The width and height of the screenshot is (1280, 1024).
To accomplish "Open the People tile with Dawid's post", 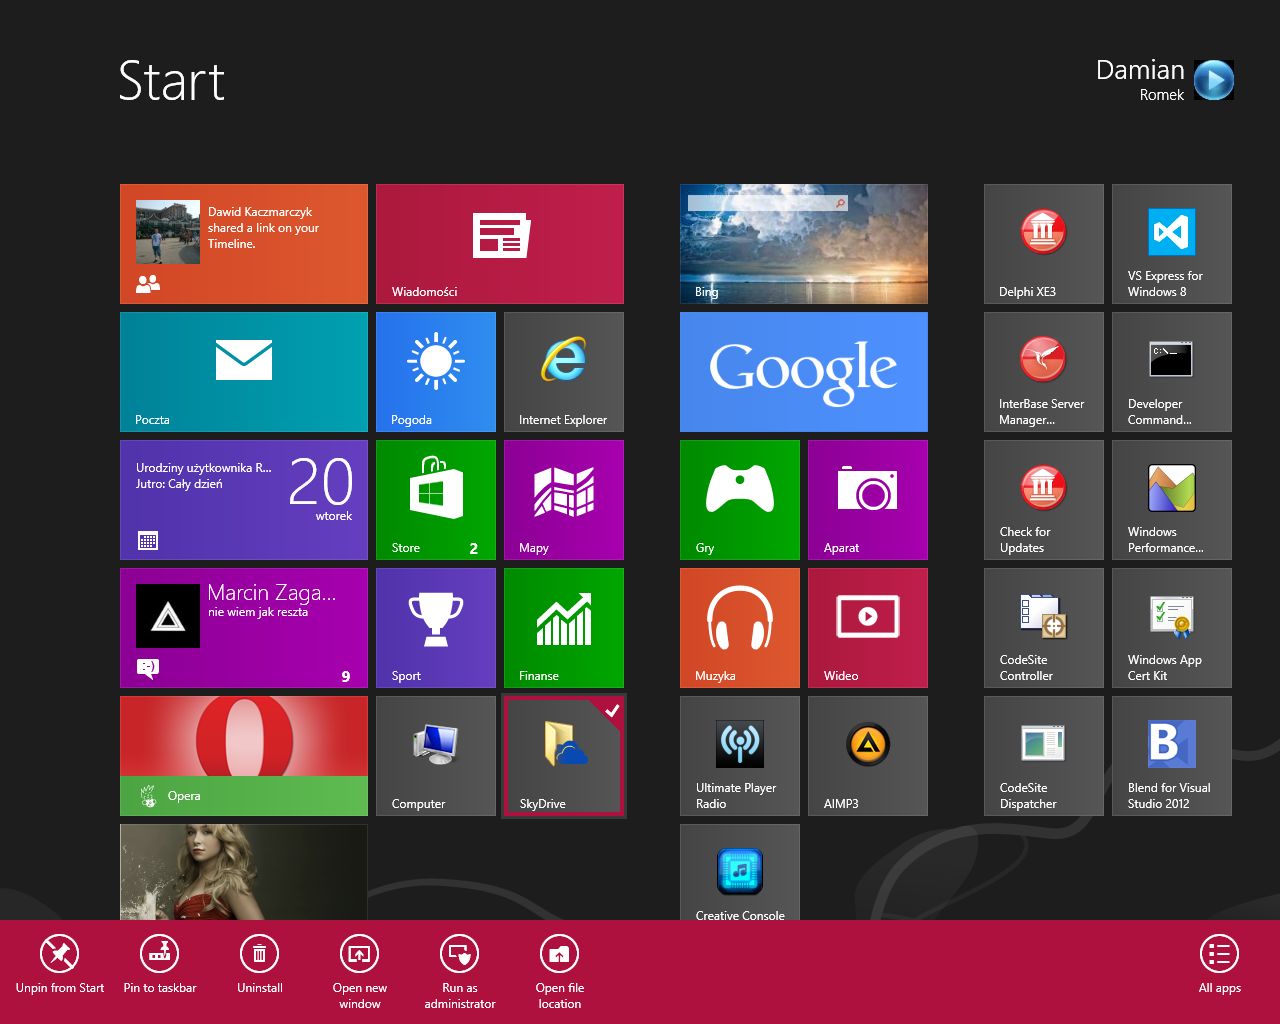I will coord(244,244).
